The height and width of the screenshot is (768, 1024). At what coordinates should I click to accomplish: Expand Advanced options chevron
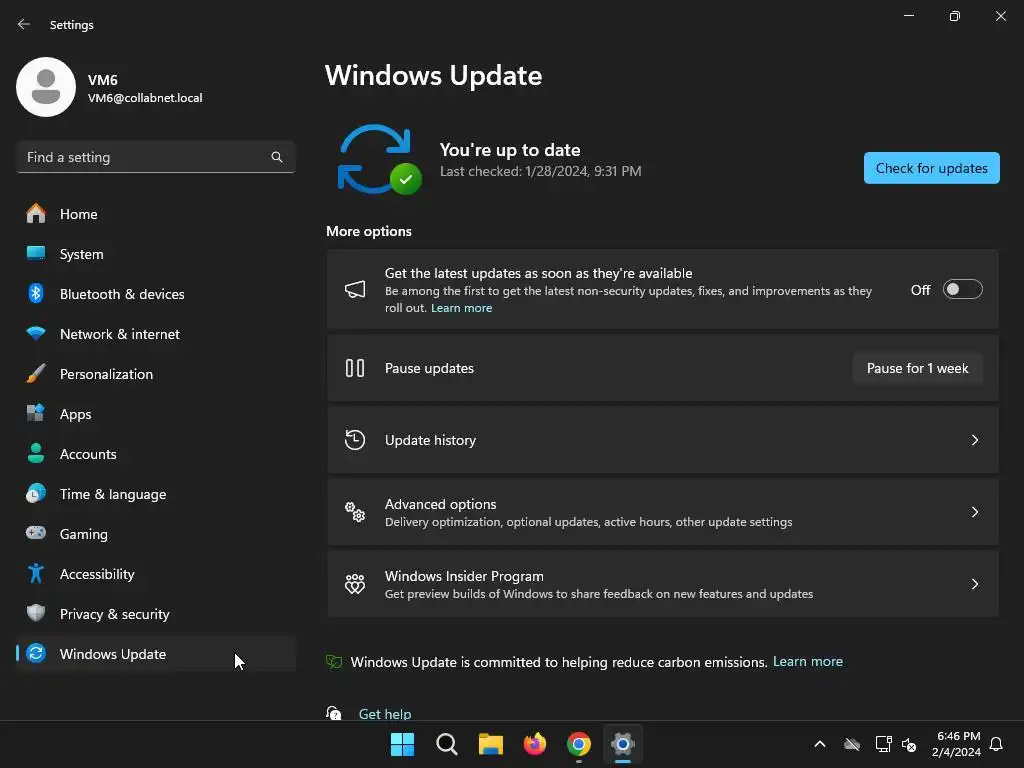click(975, 512)
